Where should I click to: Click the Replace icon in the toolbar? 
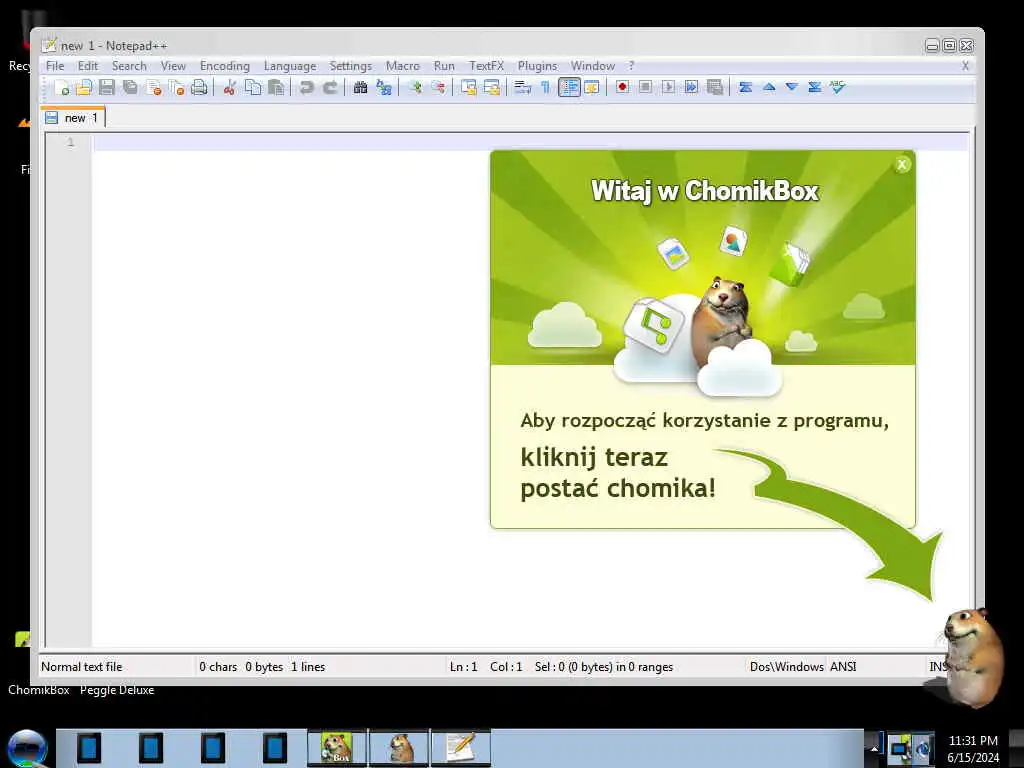click(x=384, y=87)
